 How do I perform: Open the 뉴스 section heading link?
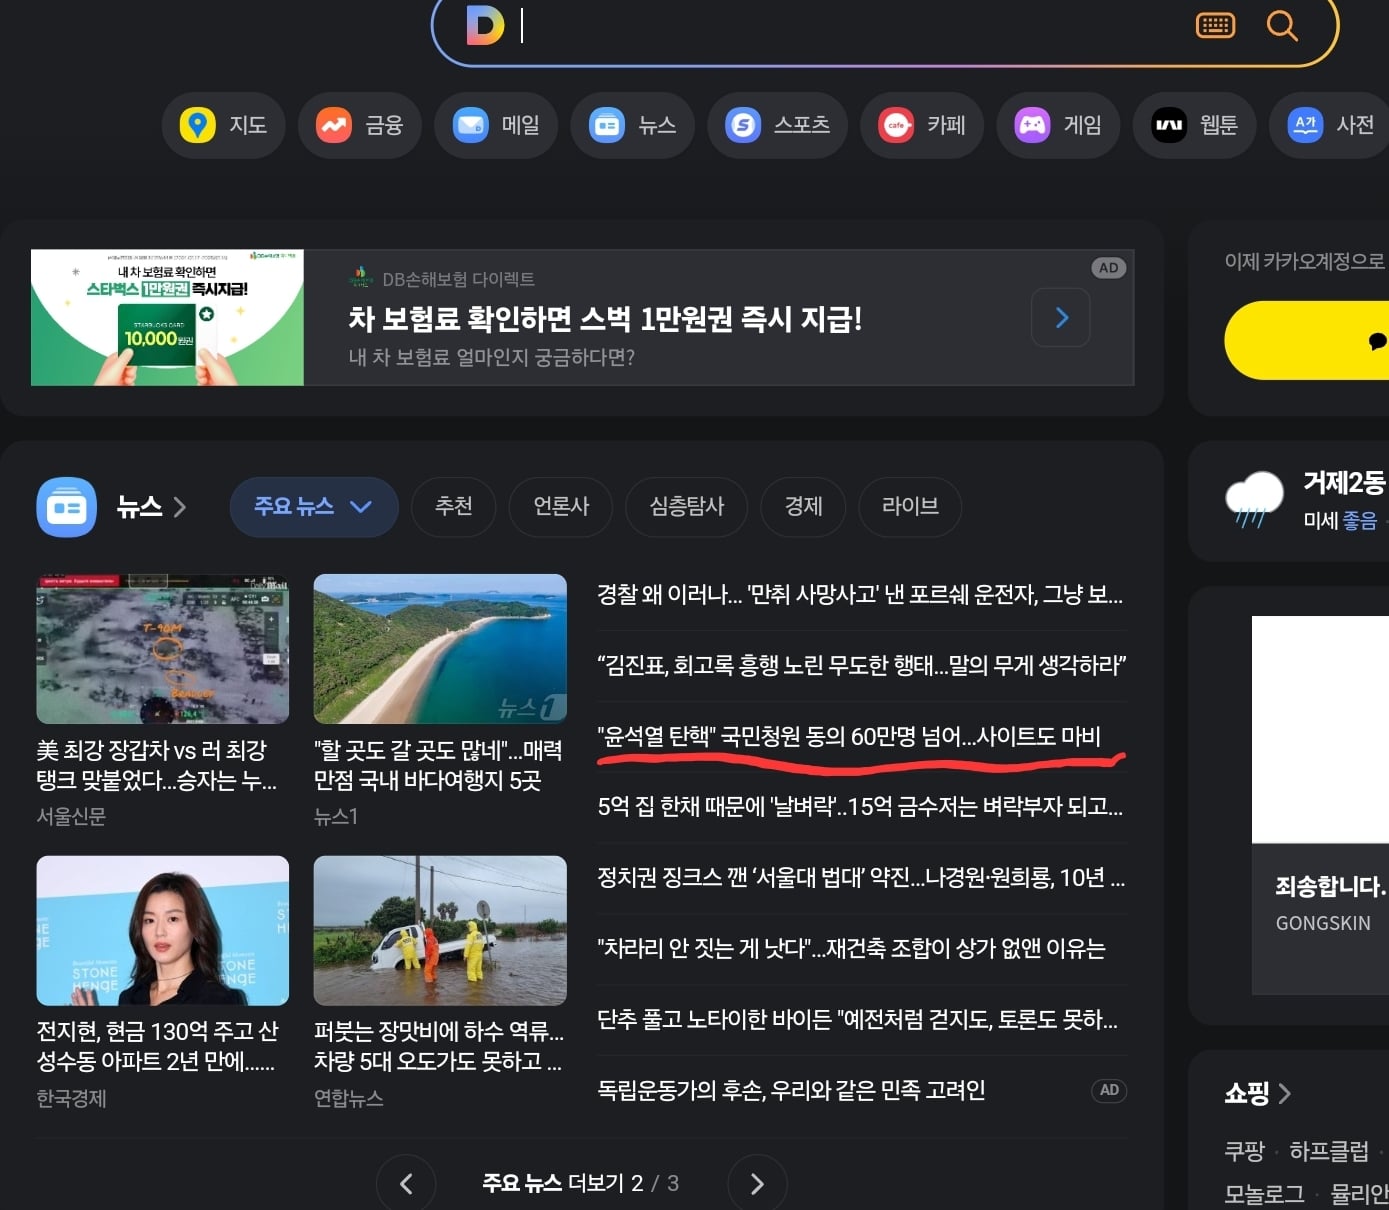pyautogui.click(x=151, y=507)
